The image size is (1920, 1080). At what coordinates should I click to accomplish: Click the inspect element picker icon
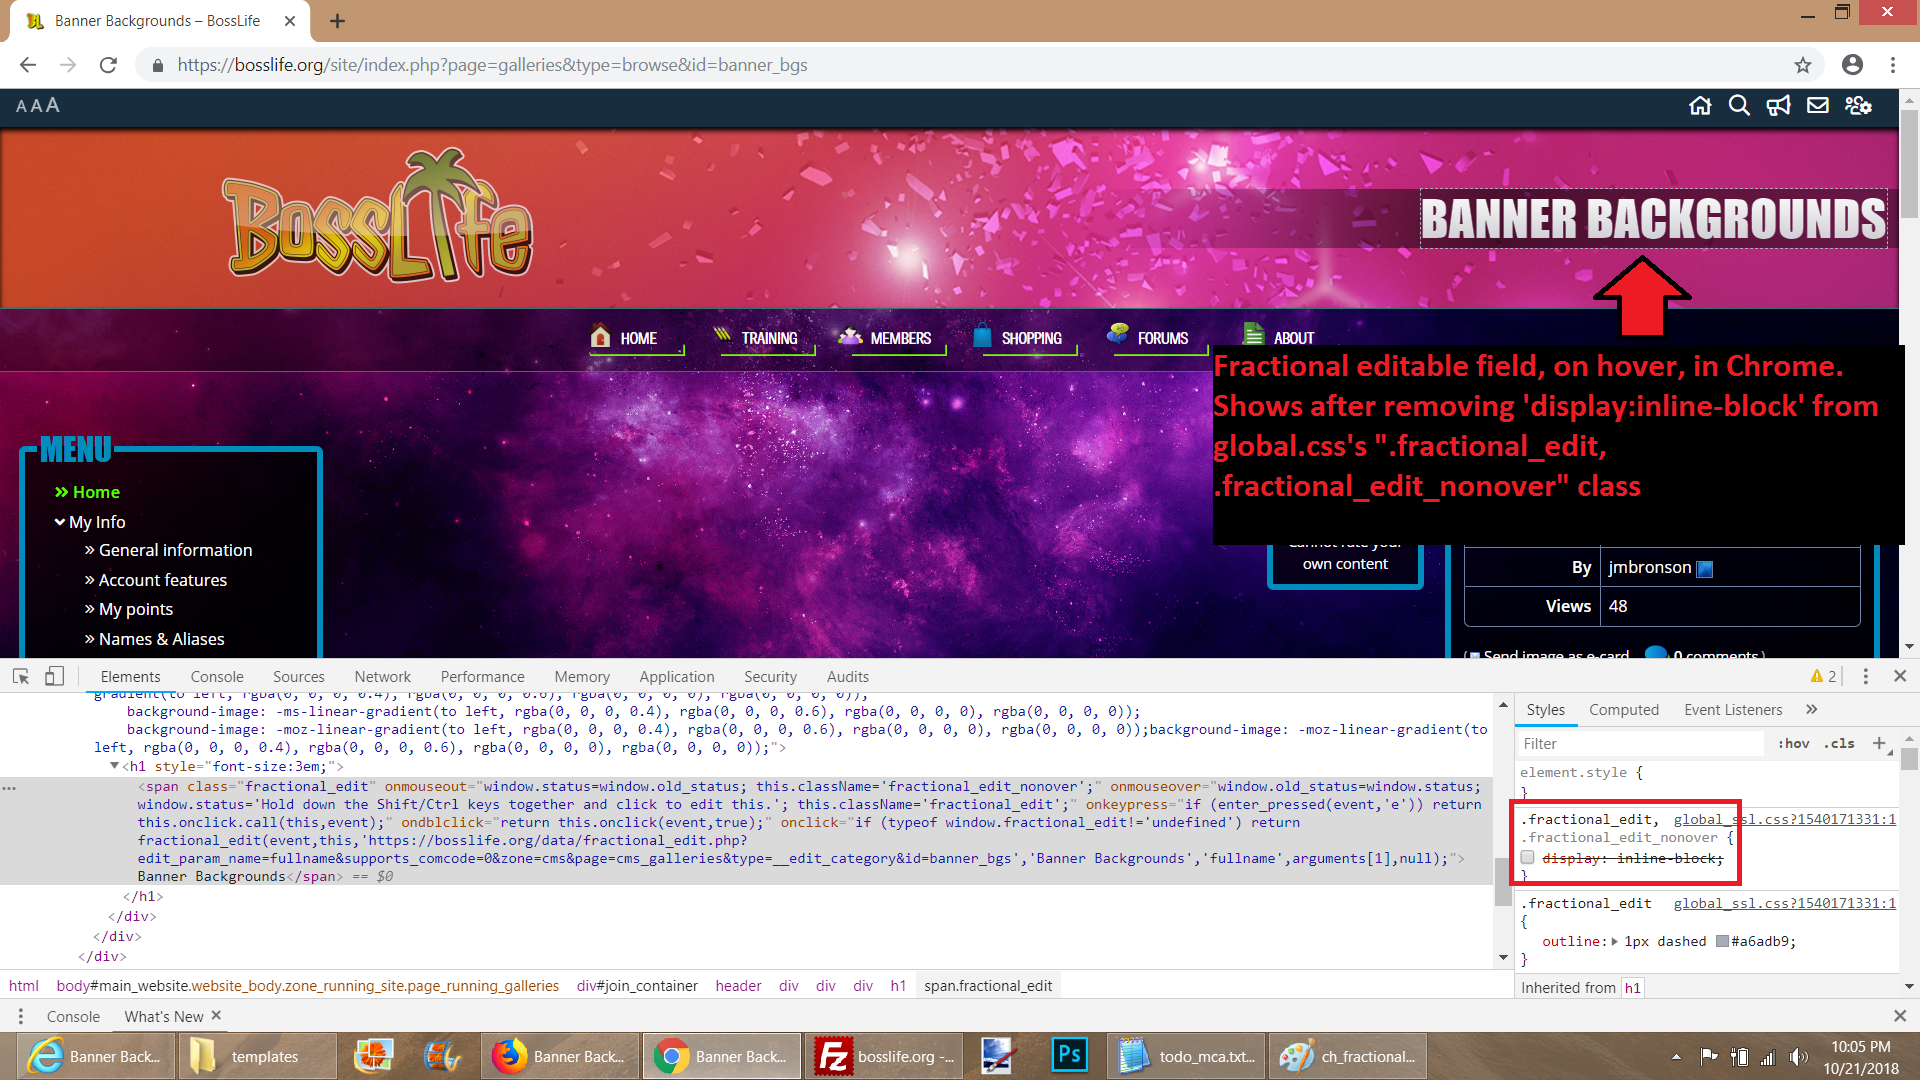coord(21,677)
